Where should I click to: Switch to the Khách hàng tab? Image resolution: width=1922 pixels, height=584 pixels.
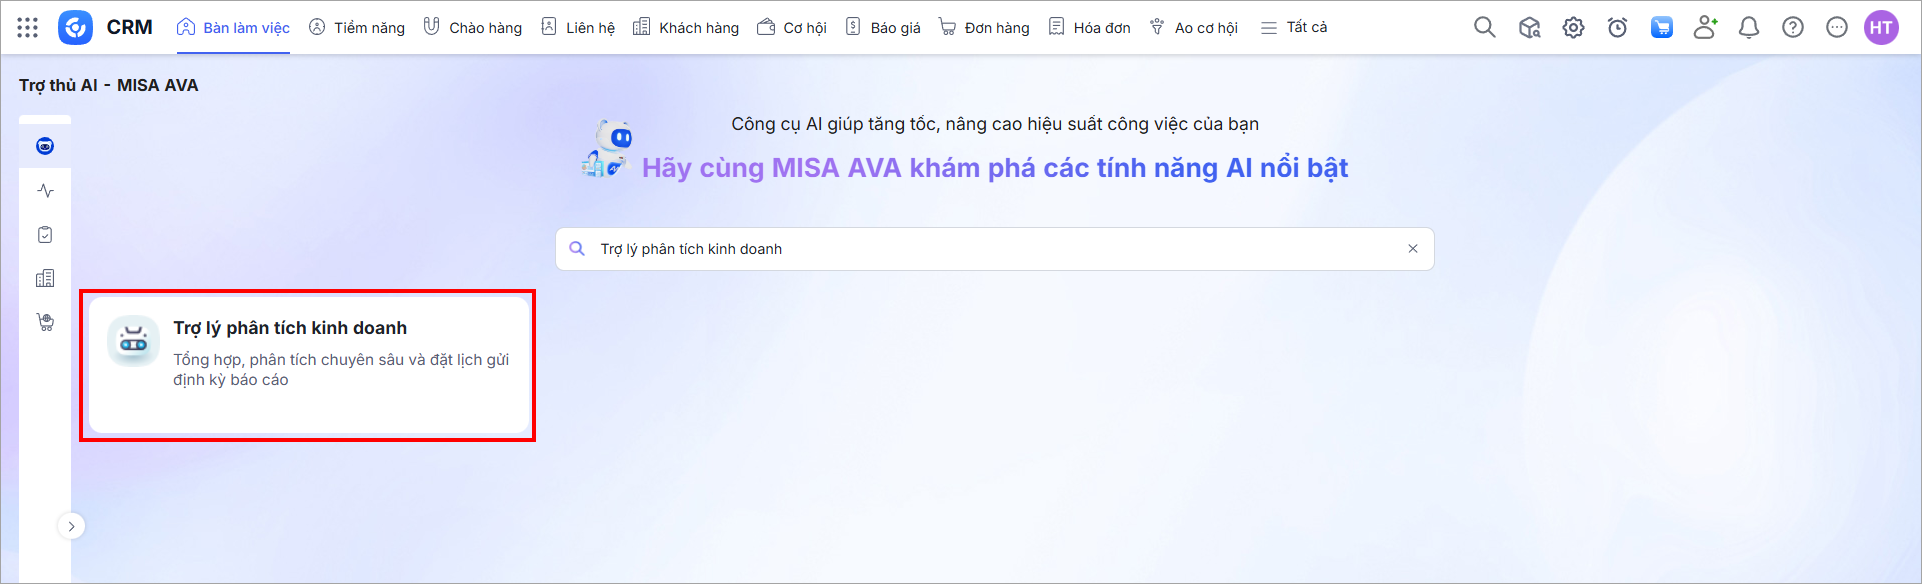(686, 28)
